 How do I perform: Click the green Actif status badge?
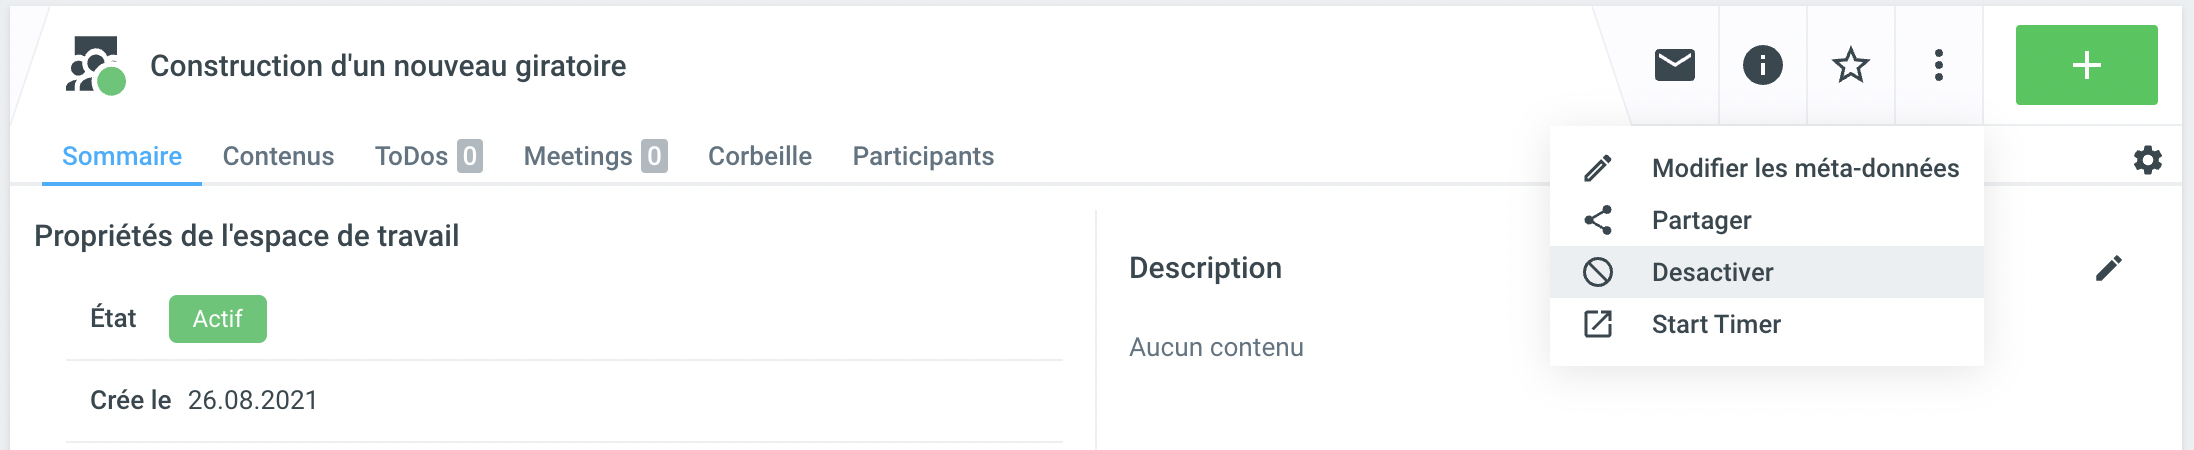217,319
